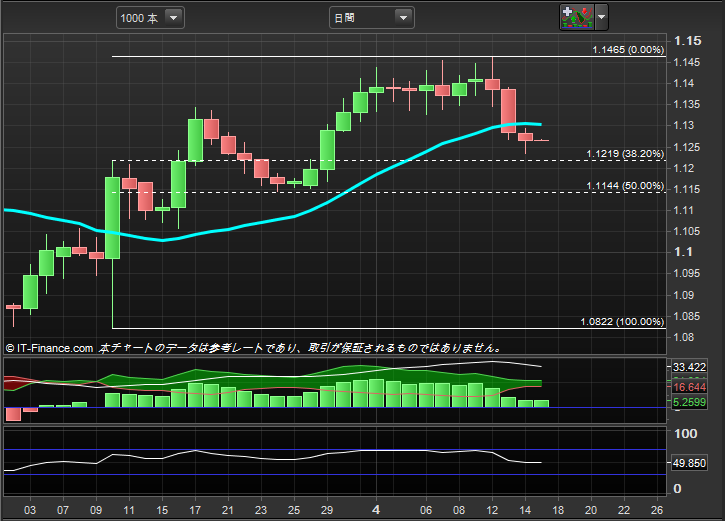725x521 pixels.
Task: Select date 03 on time axis
Action: [30, 510]
